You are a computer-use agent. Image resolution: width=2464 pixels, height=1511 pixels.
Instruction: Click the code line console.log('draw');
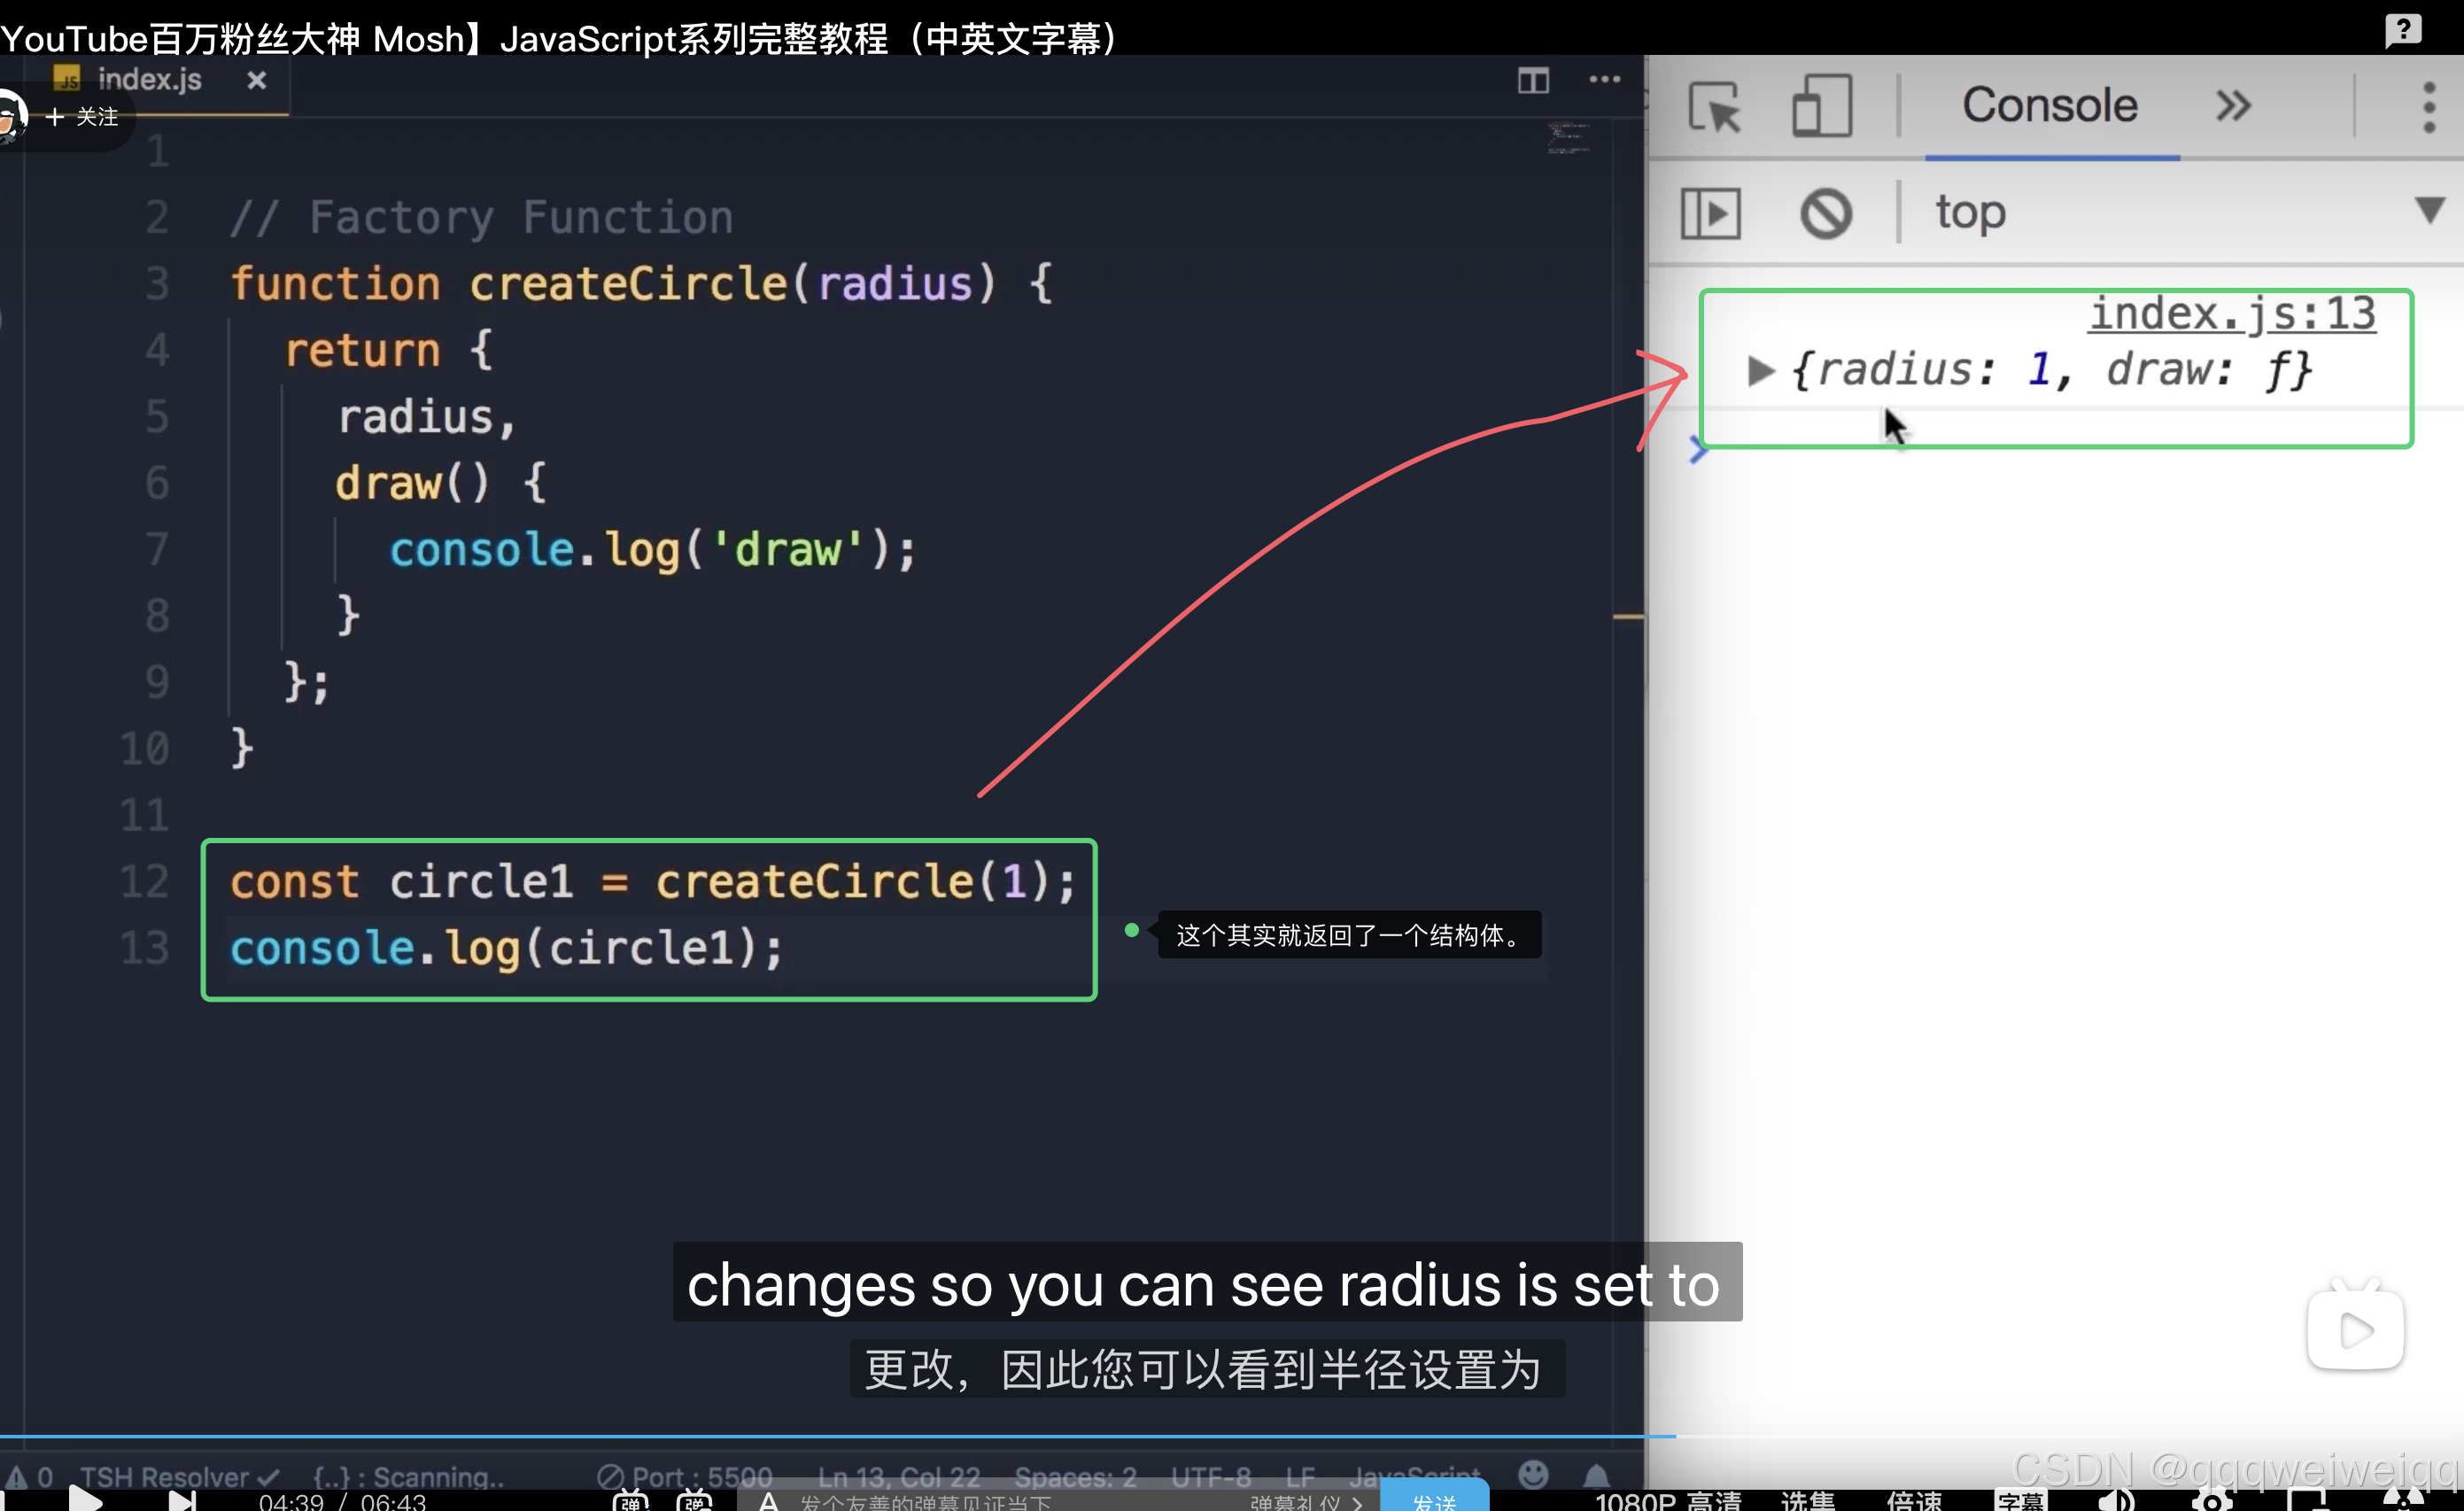652,550
